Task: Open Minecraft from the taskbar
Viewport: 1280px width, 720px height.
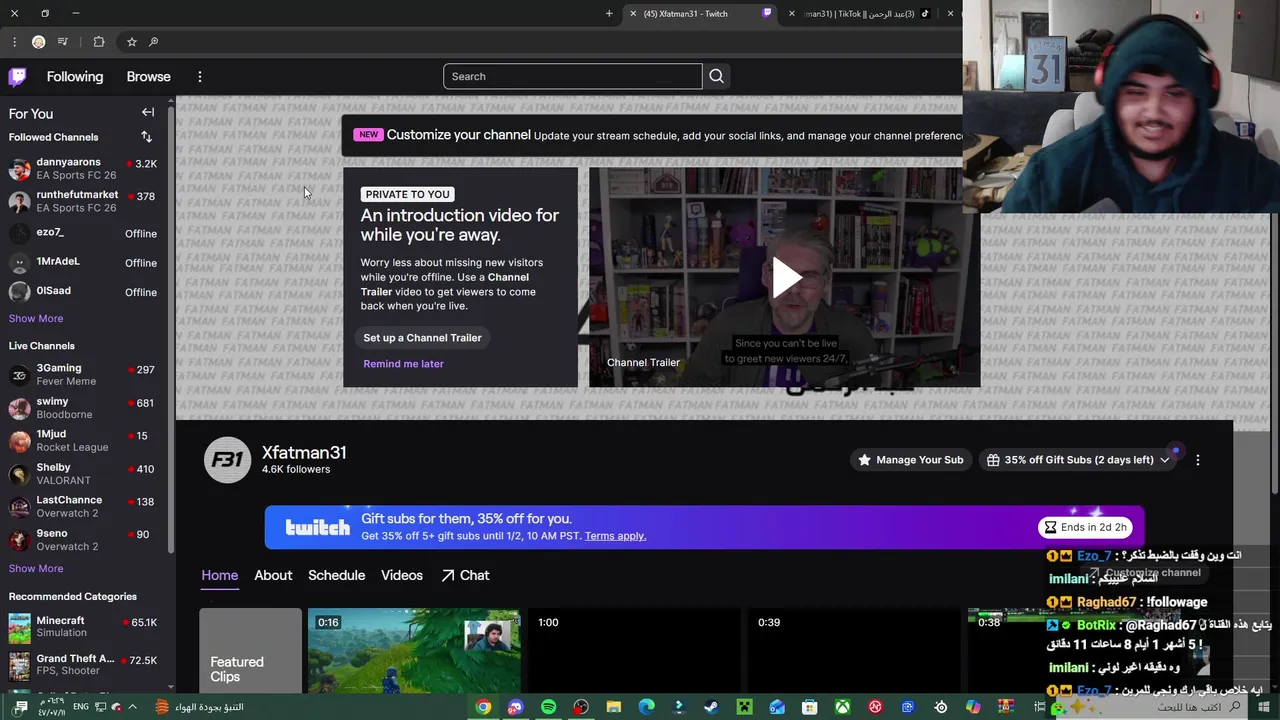Action: pos(744,707)
